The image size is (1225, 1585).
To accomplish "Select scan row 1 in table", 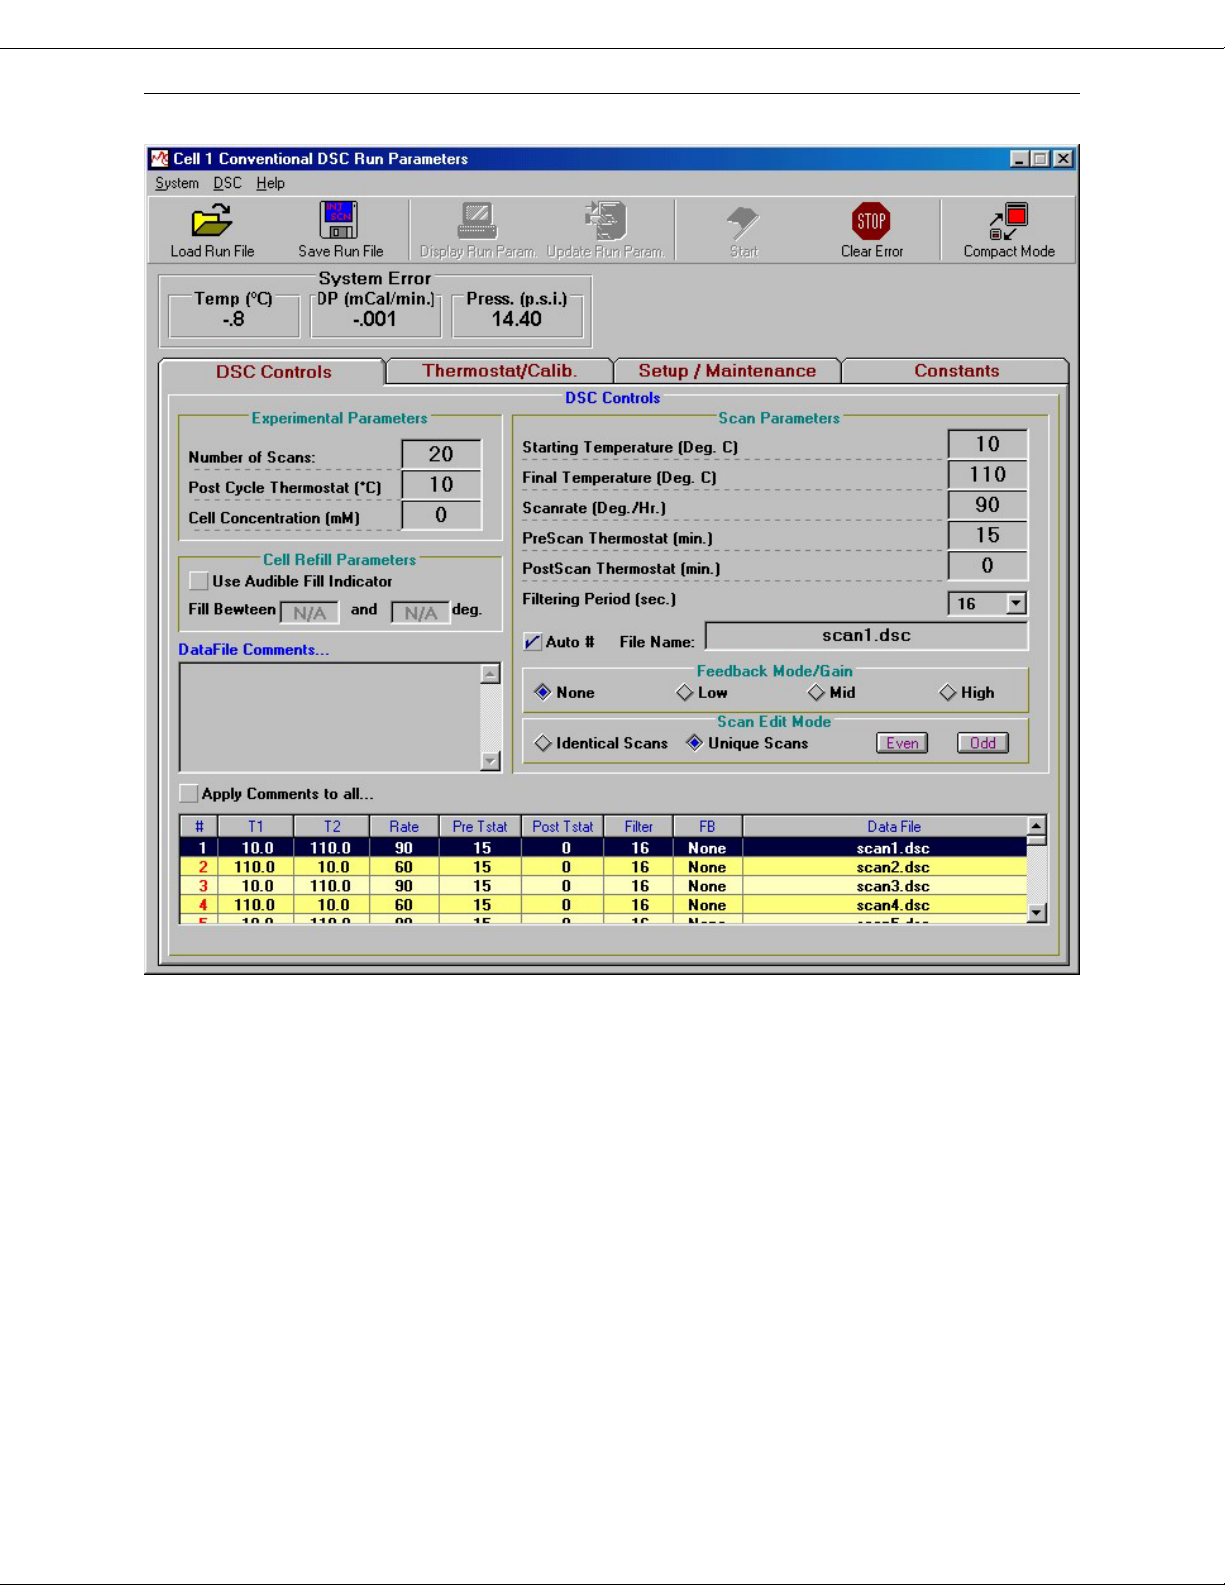I will [603, 848].
